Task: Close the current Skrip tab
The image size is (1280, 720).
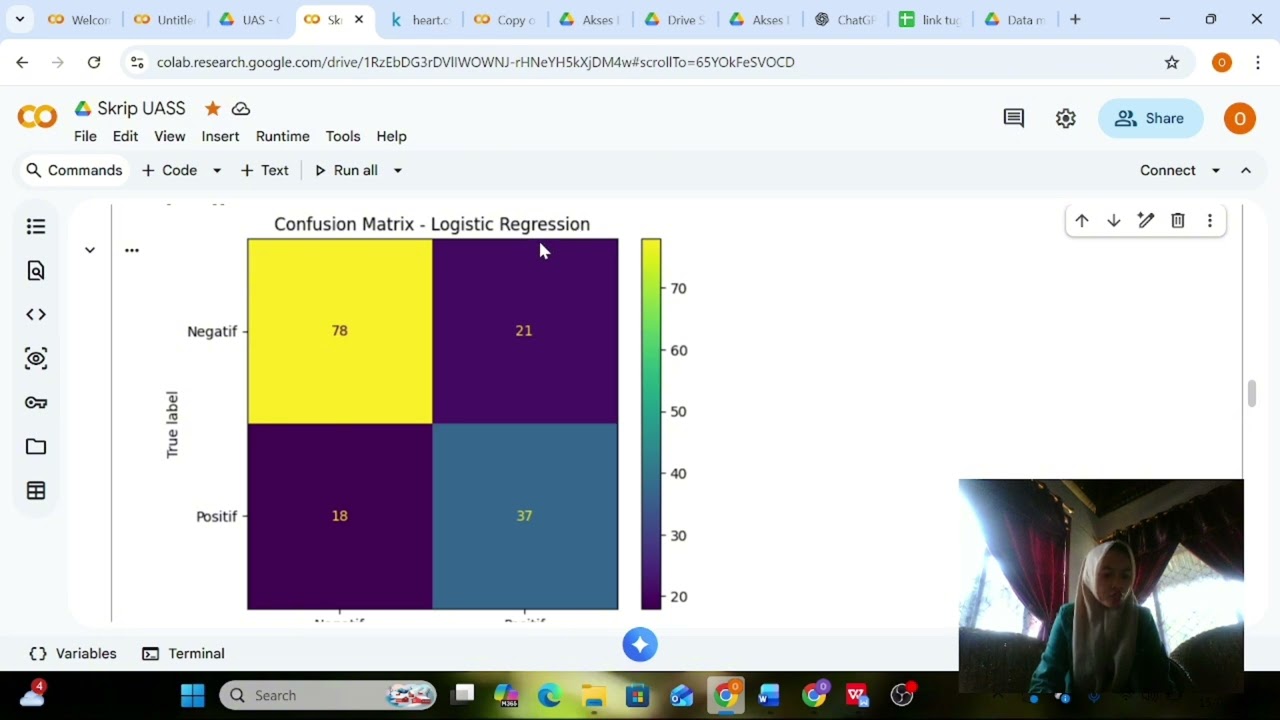Action: click(x=359, y=19)
